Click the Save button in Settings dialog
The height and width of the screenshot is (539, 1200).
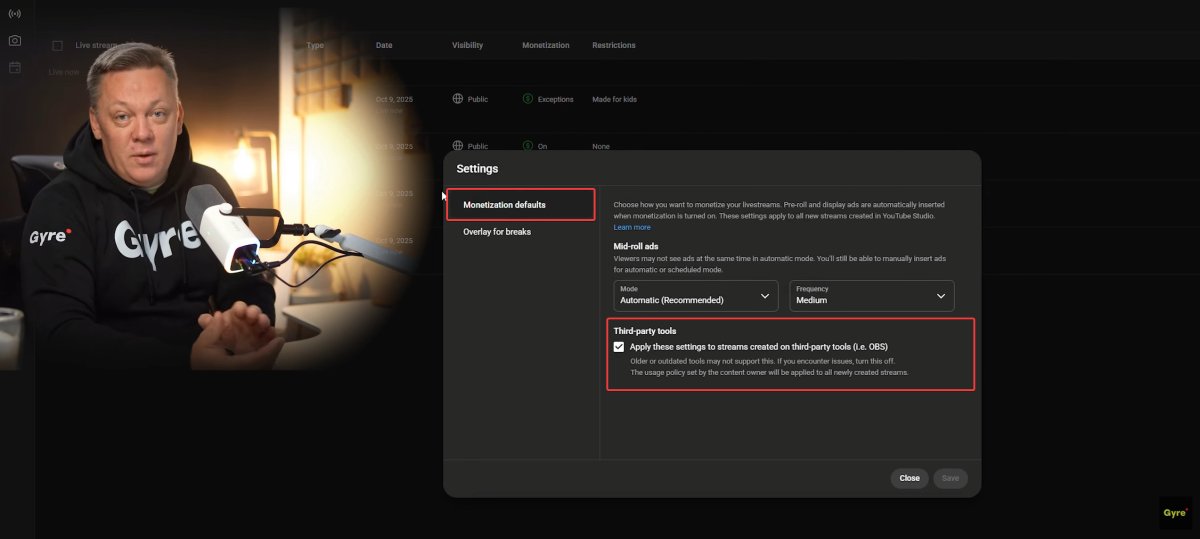tap(950, 478)
